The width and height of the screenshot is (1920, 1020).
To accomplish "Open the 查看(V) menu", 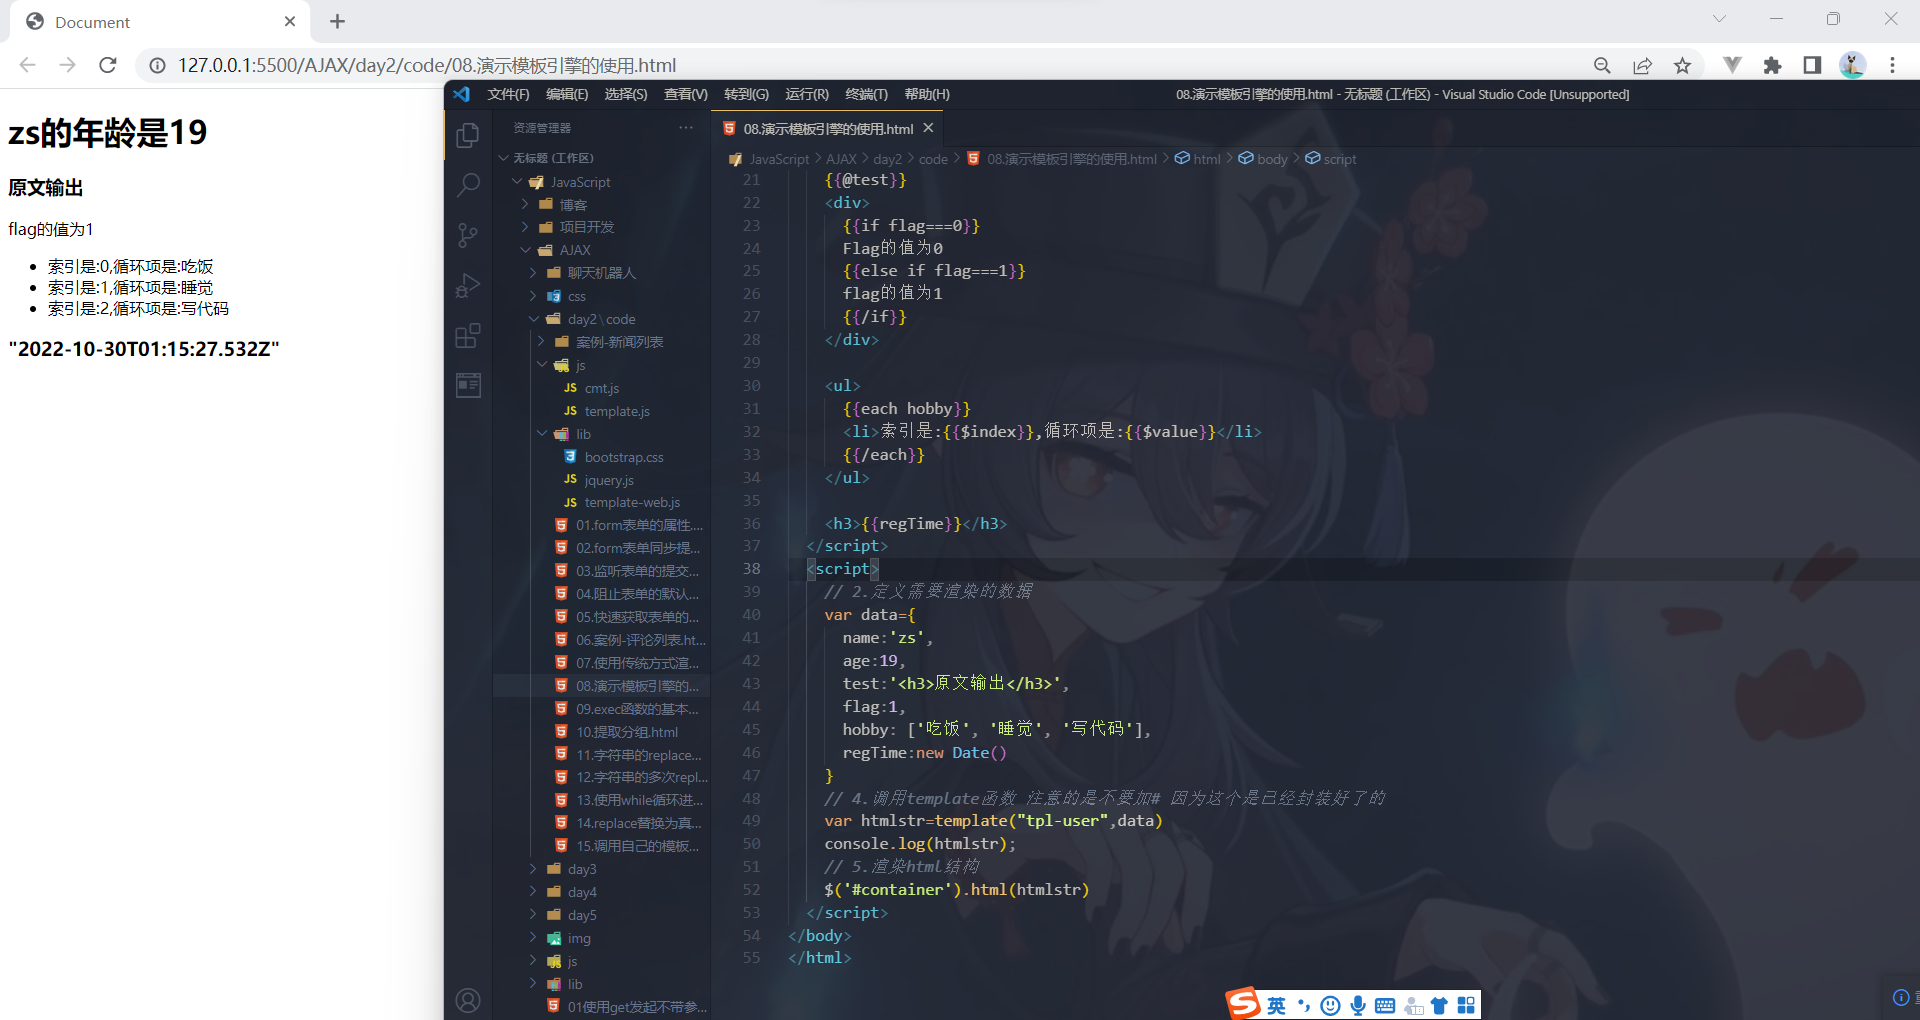I will (x=686, y=94).
